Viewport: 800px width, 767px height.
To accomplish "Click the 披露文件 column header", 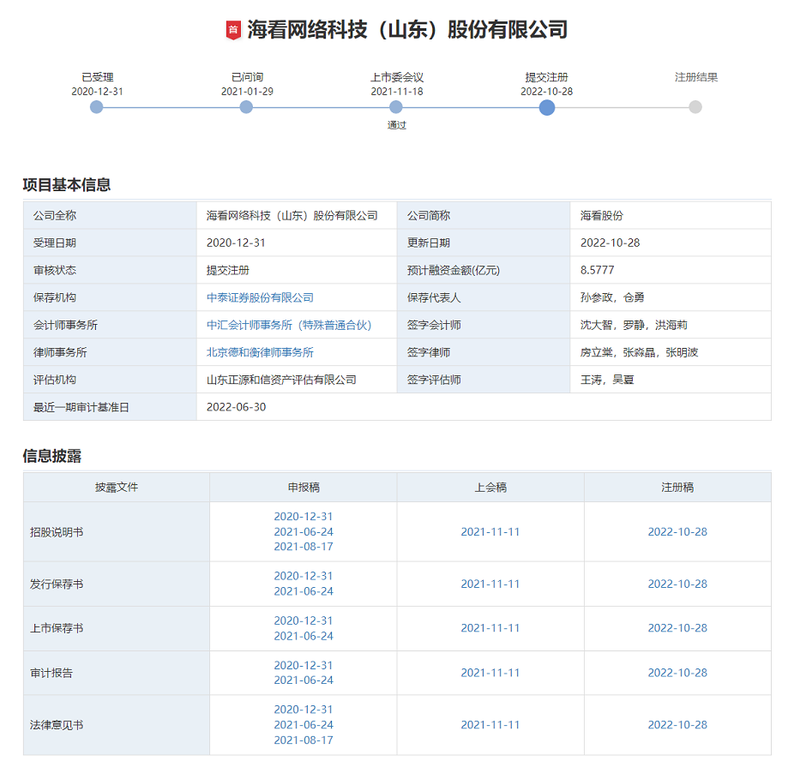I will [x=116, y=487].
